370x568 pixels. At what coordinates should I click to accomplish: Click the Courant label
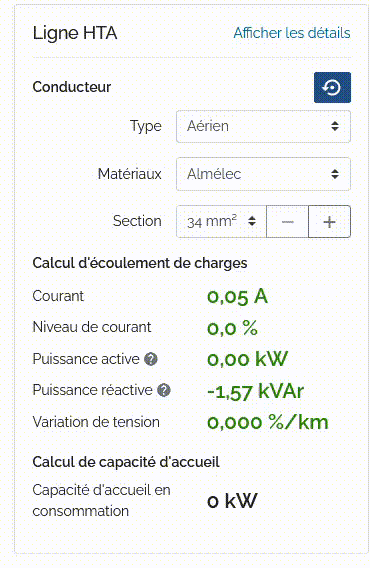tap(58, 296)
